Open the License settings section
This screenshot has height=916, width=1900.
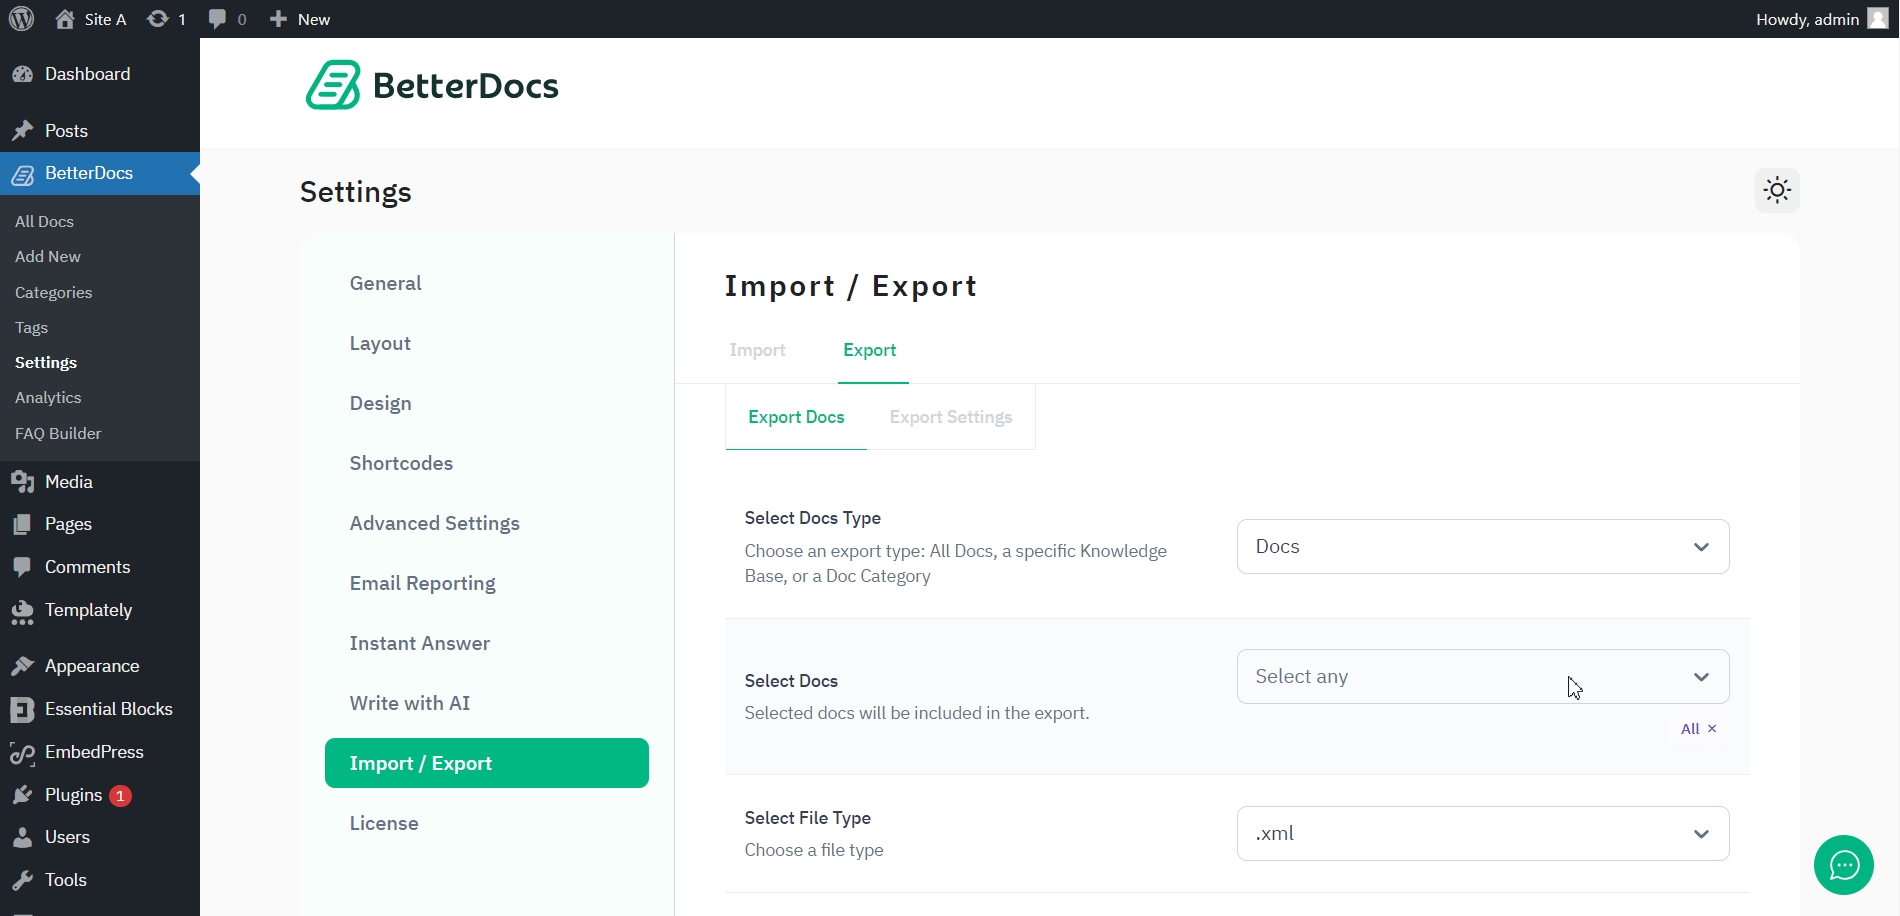[384, 822]
